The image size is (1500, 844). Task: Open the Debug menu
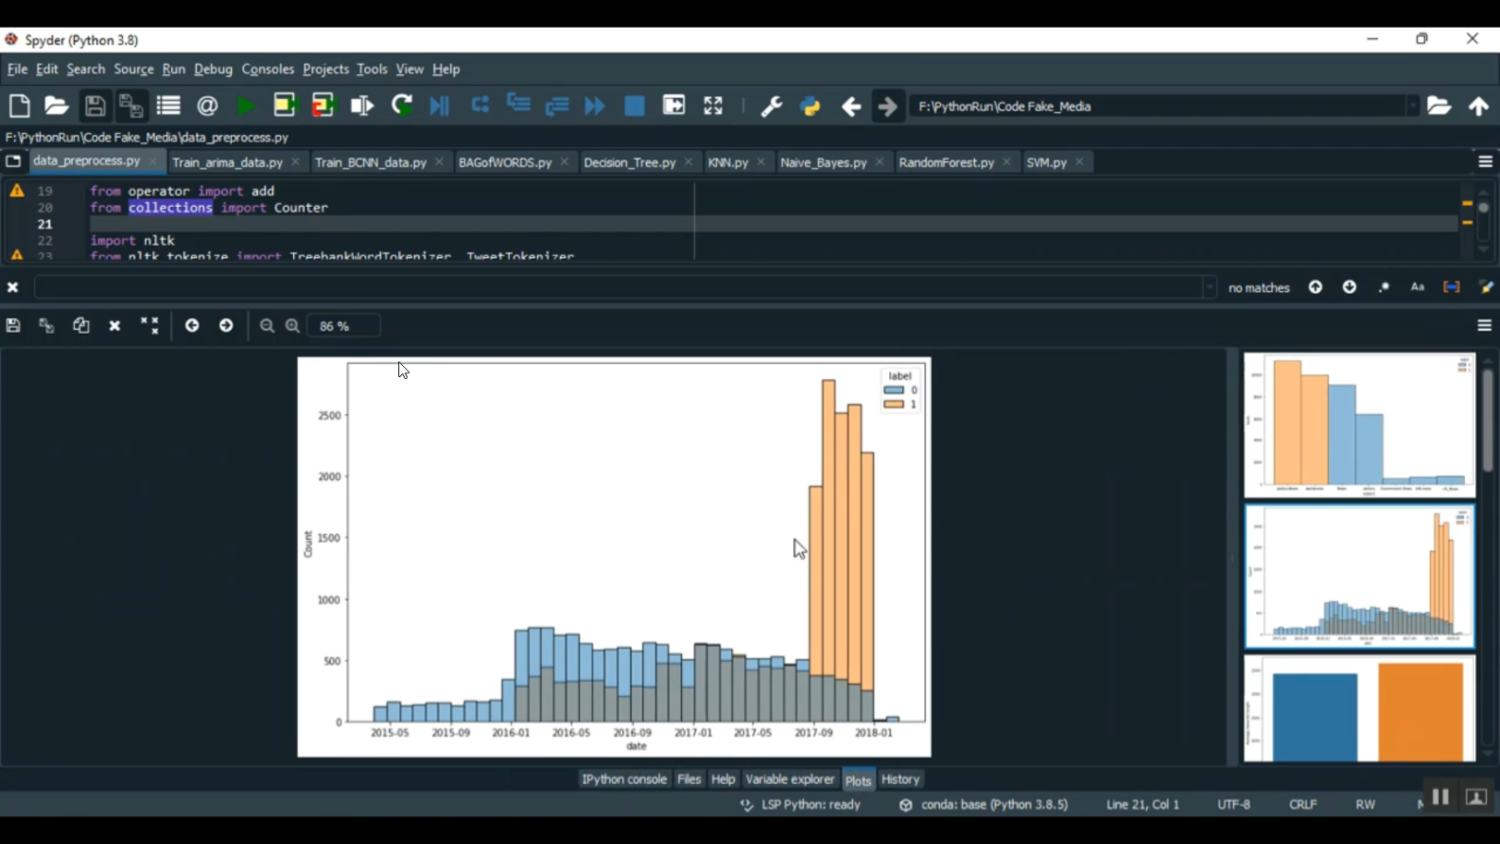pyautogui.click(x=213, y=69)
